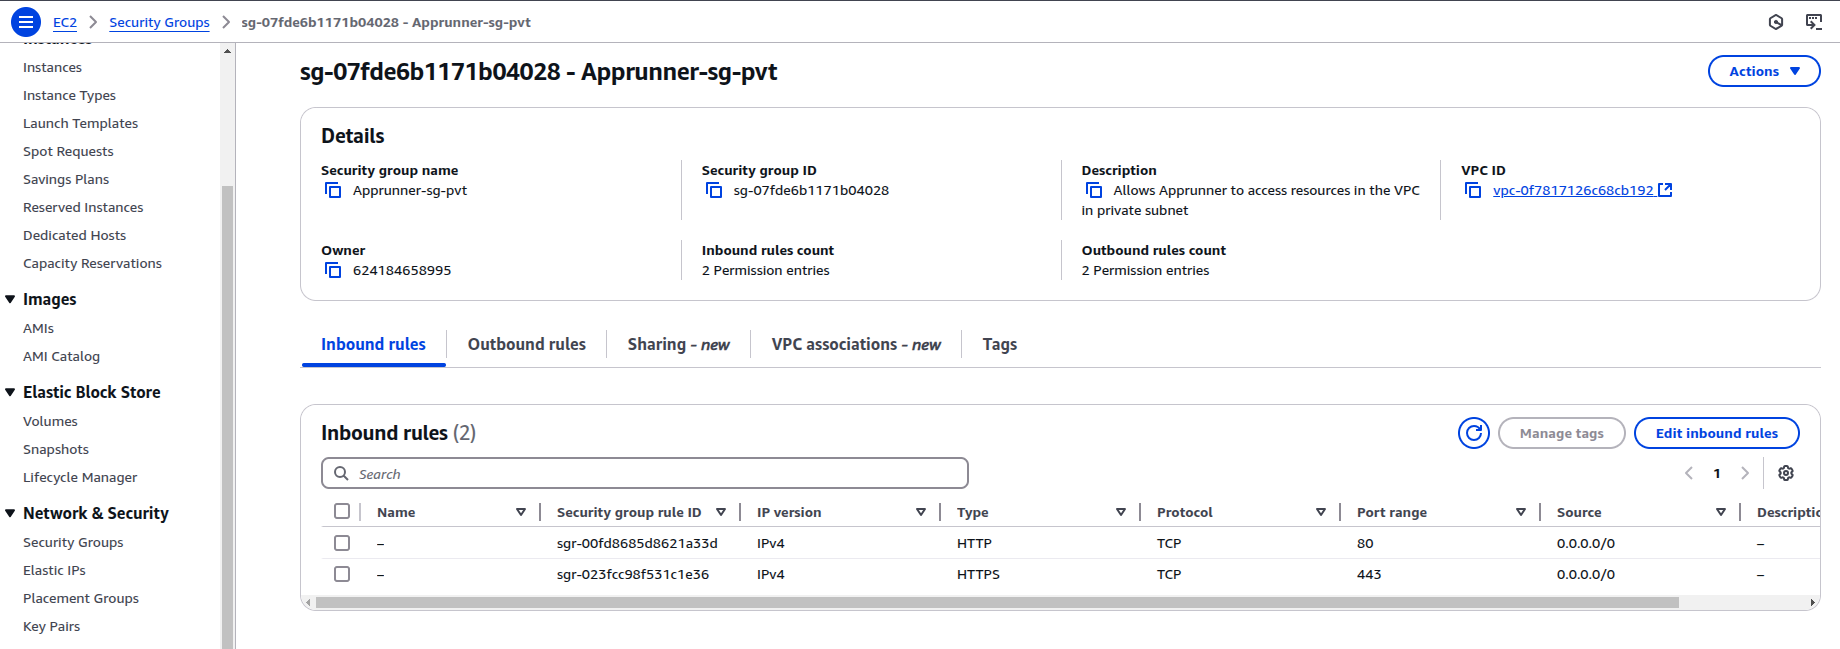Copy the security group ID value
Image resolution: width=1840 pixels, height=649 pixels.
714,190
